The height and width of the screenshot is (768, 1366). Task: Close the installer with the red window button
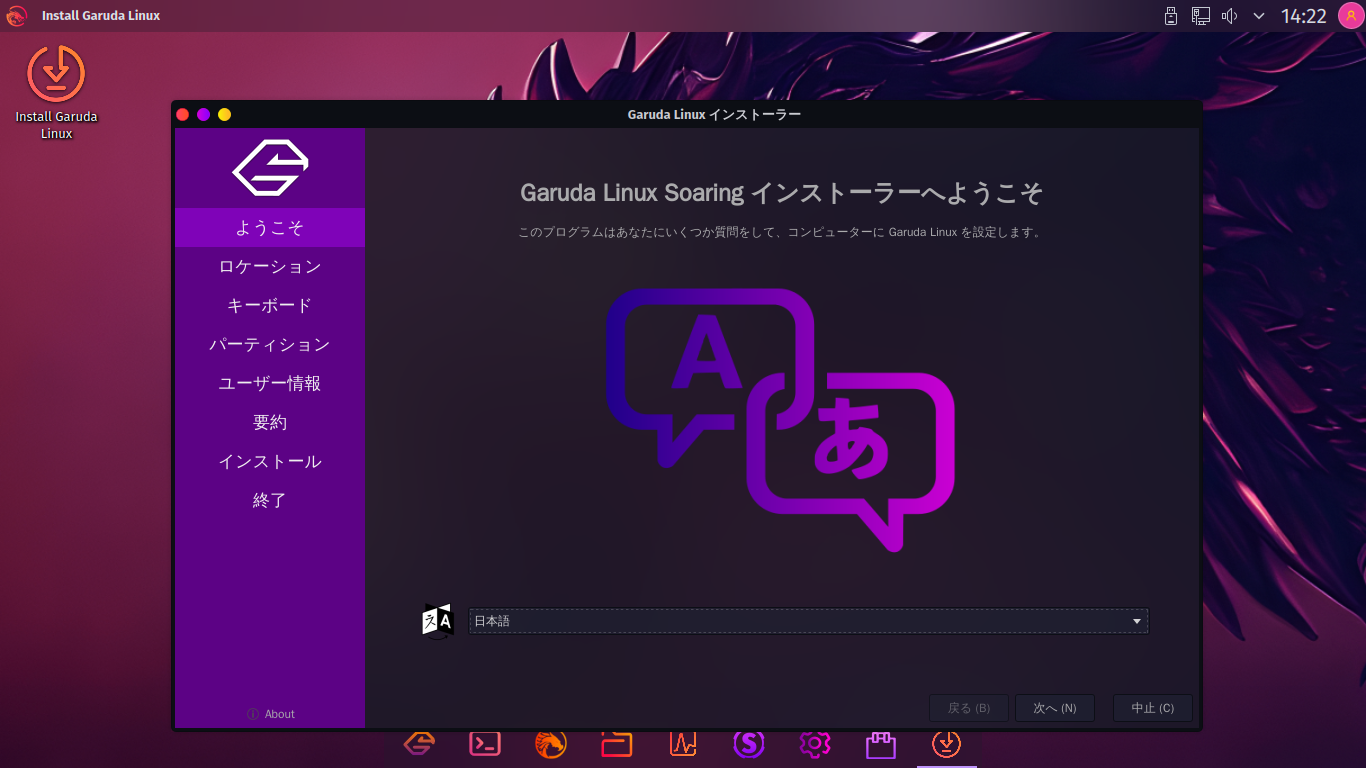[183, 114]
